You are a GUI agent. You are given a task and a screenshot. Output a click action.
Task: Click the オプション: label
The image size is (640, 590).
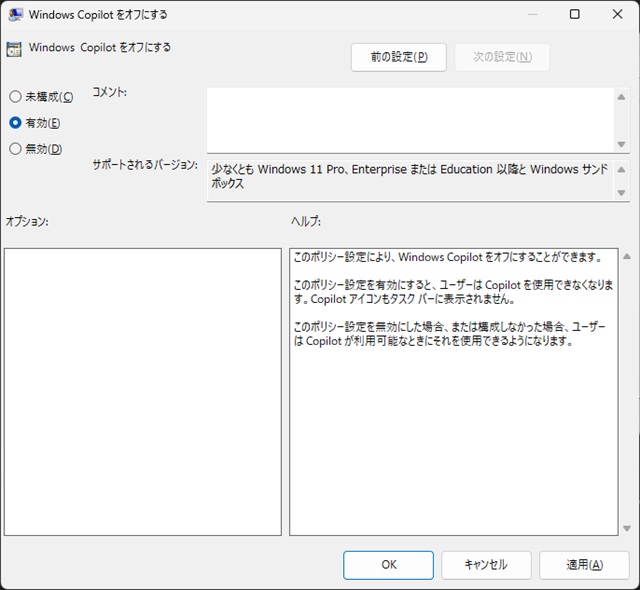click(x=27, y=222)
